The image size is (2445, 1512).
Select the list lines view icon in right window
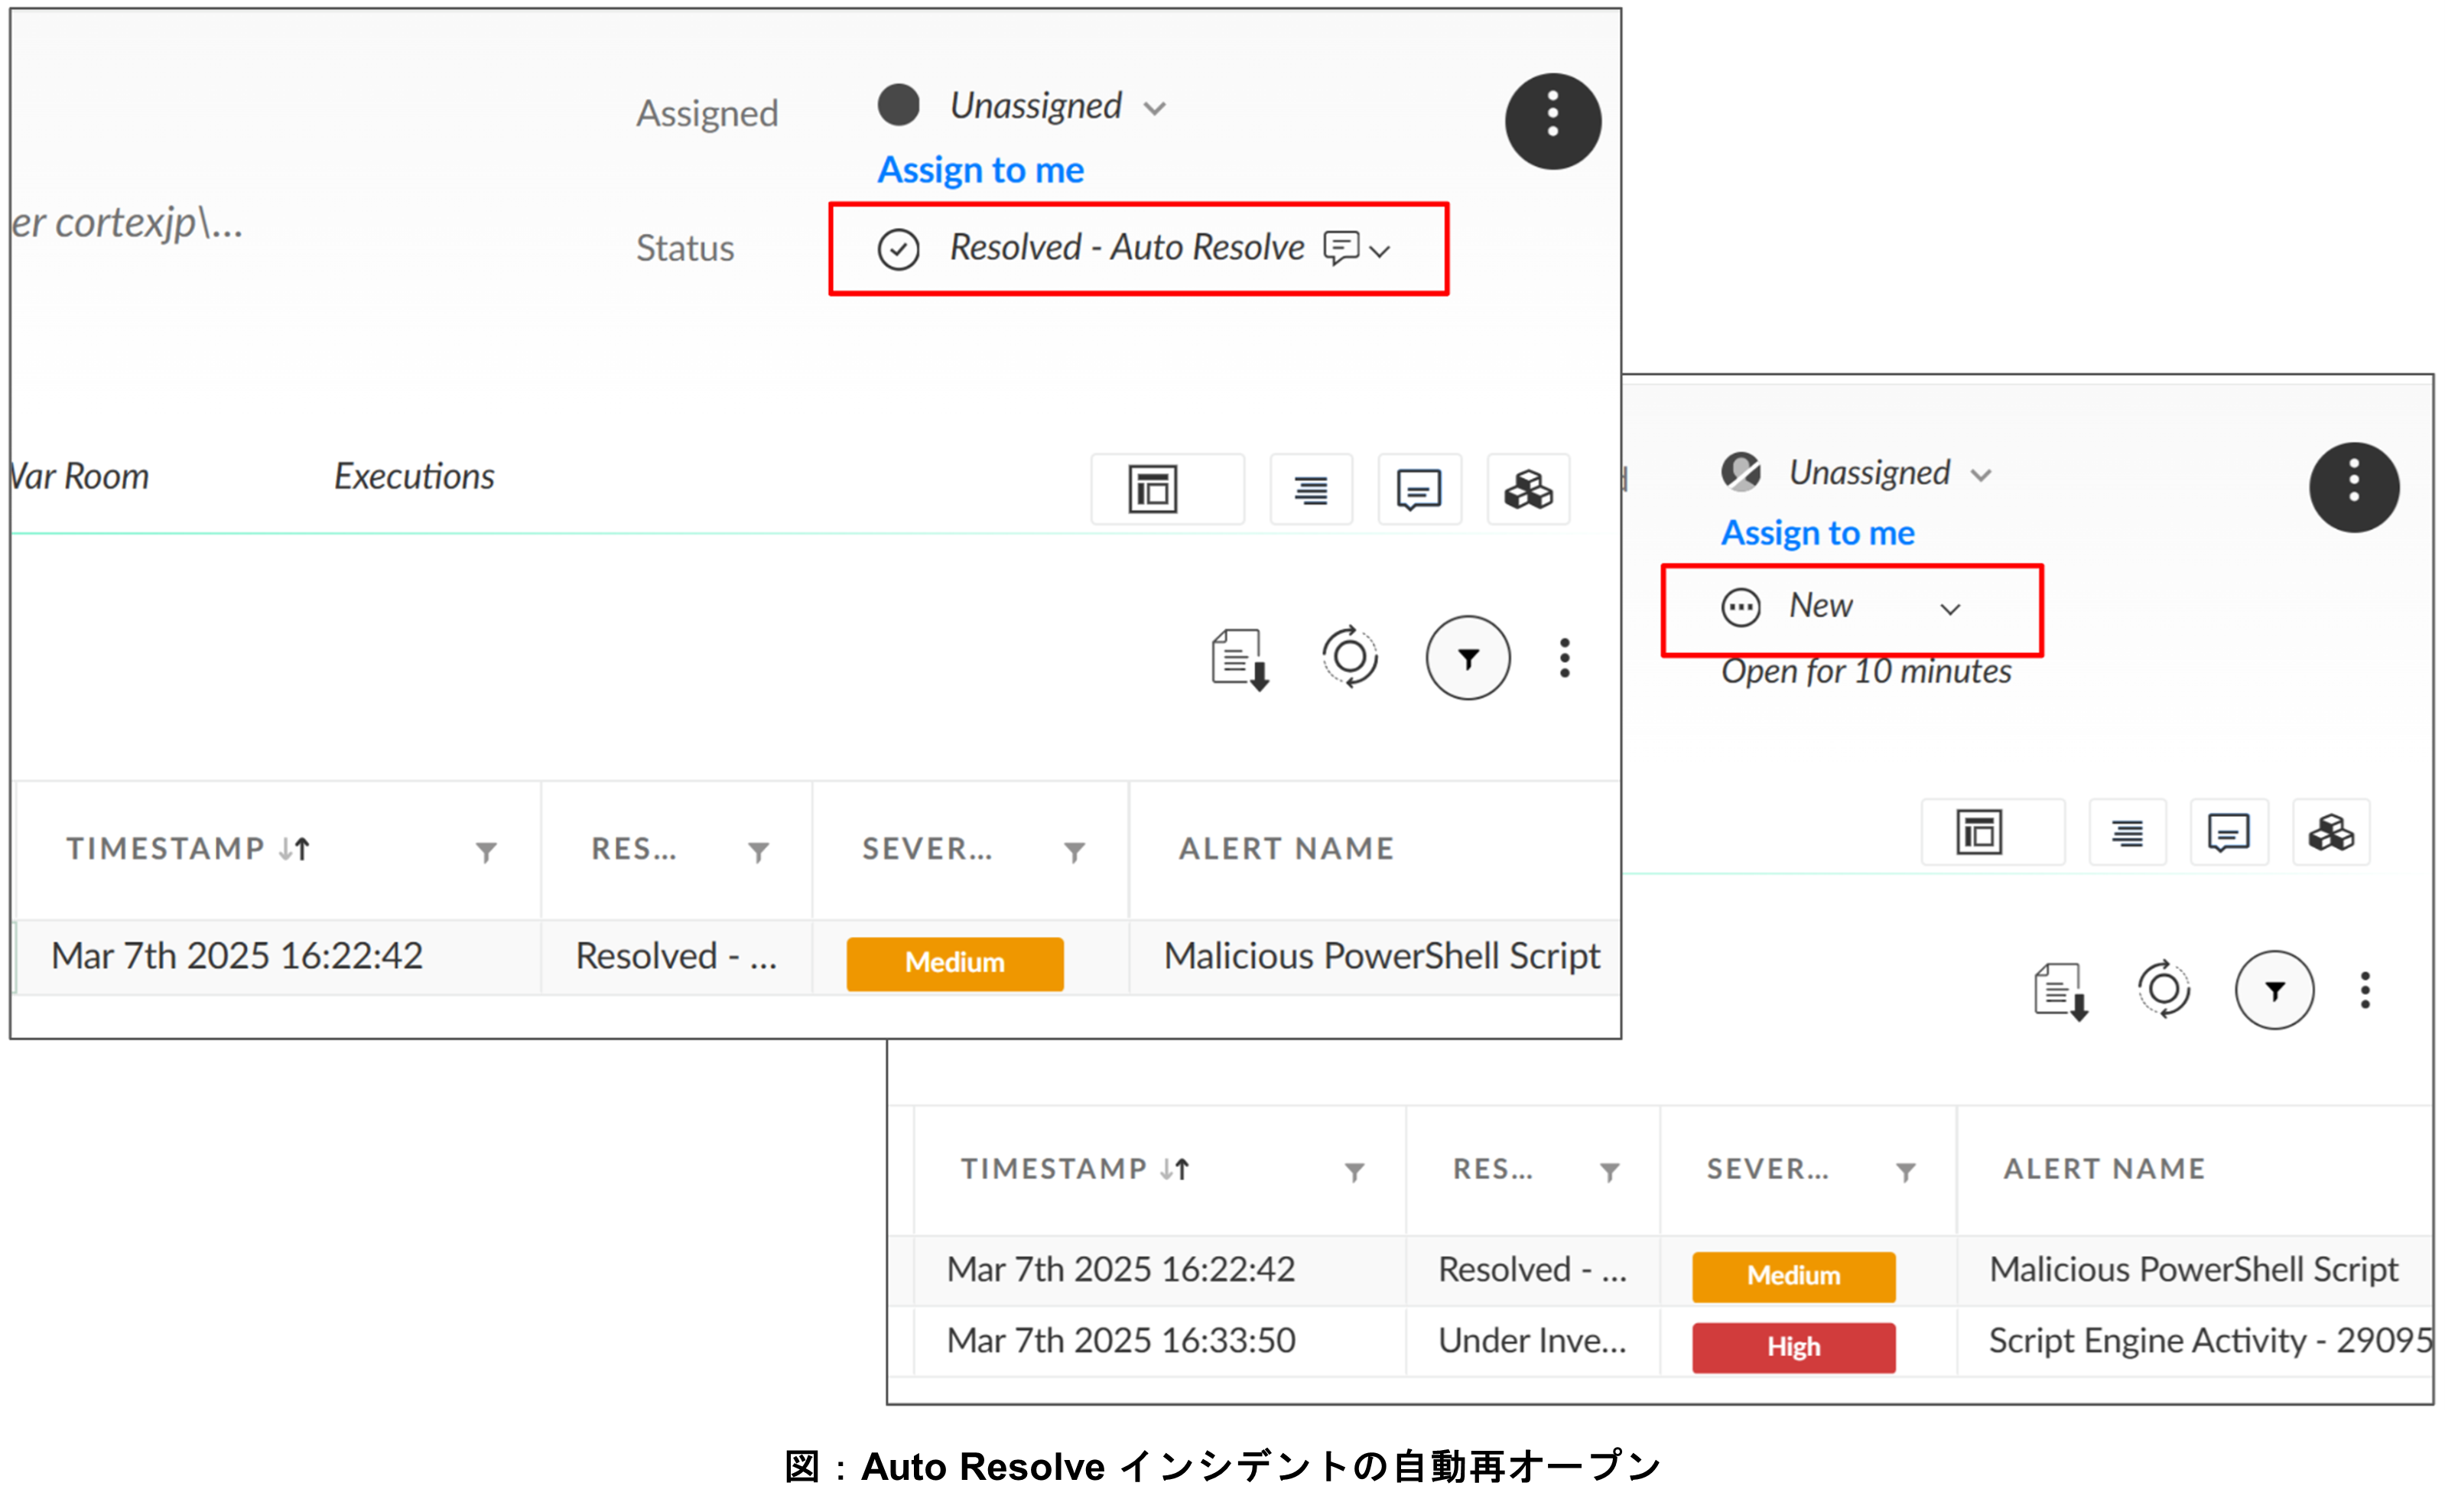[x=2127, y=832]
